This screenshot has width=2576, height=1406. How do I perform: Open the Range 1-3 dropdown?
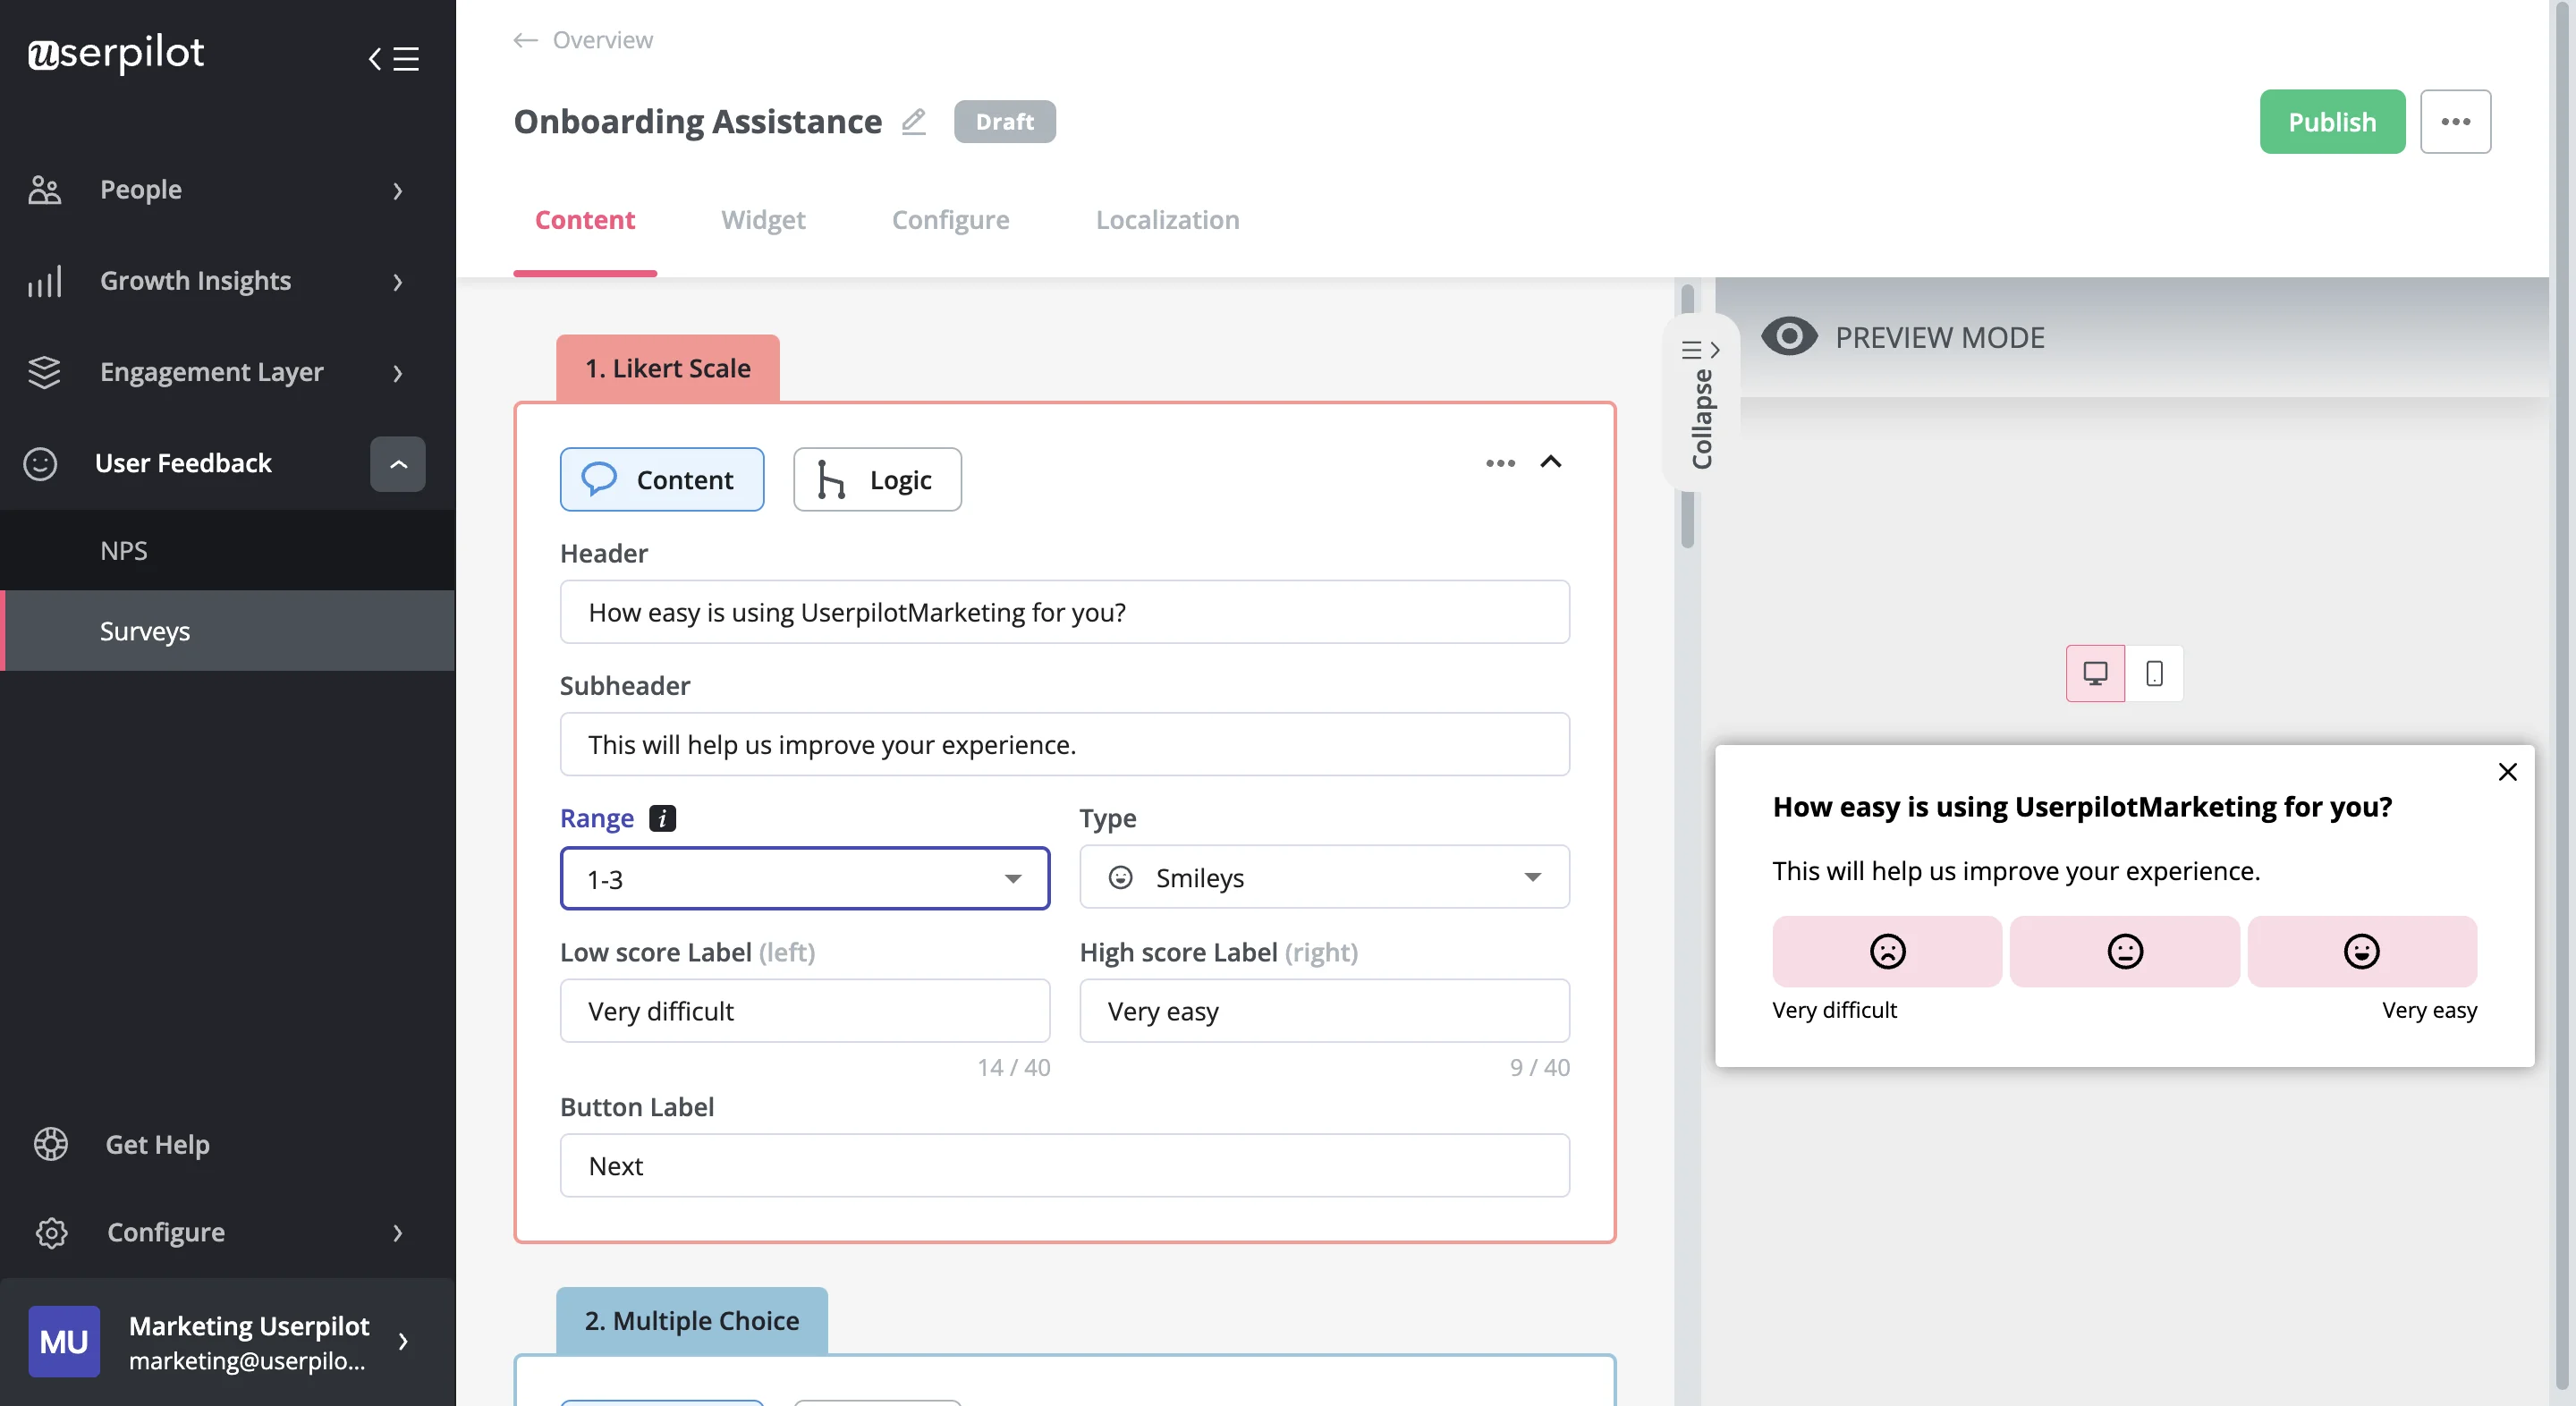(804, 878)
